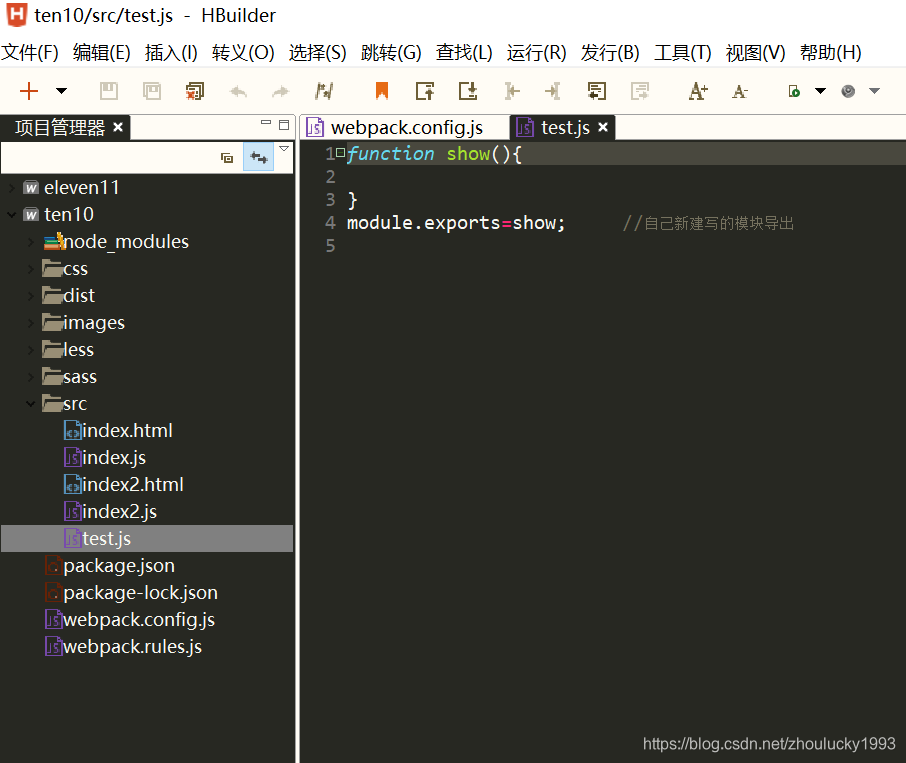
Task: Open the 转义(O) menu
Action: coord(243,53)
